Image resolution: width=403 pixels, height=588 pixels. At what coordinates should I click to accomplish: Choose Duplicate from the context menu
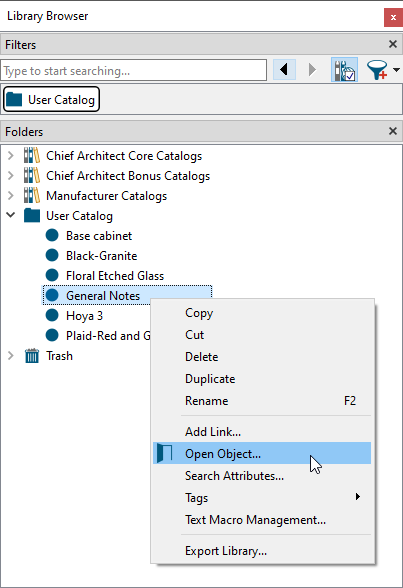(x=210, y=379)
